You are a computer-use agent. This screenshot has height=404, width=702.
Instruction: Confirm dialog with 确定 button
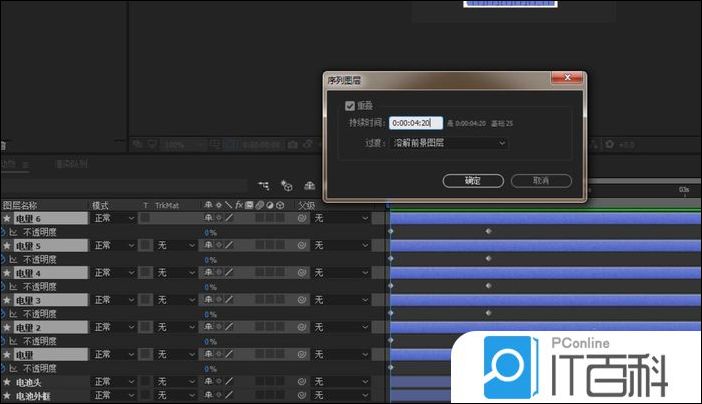coord(472,181)
